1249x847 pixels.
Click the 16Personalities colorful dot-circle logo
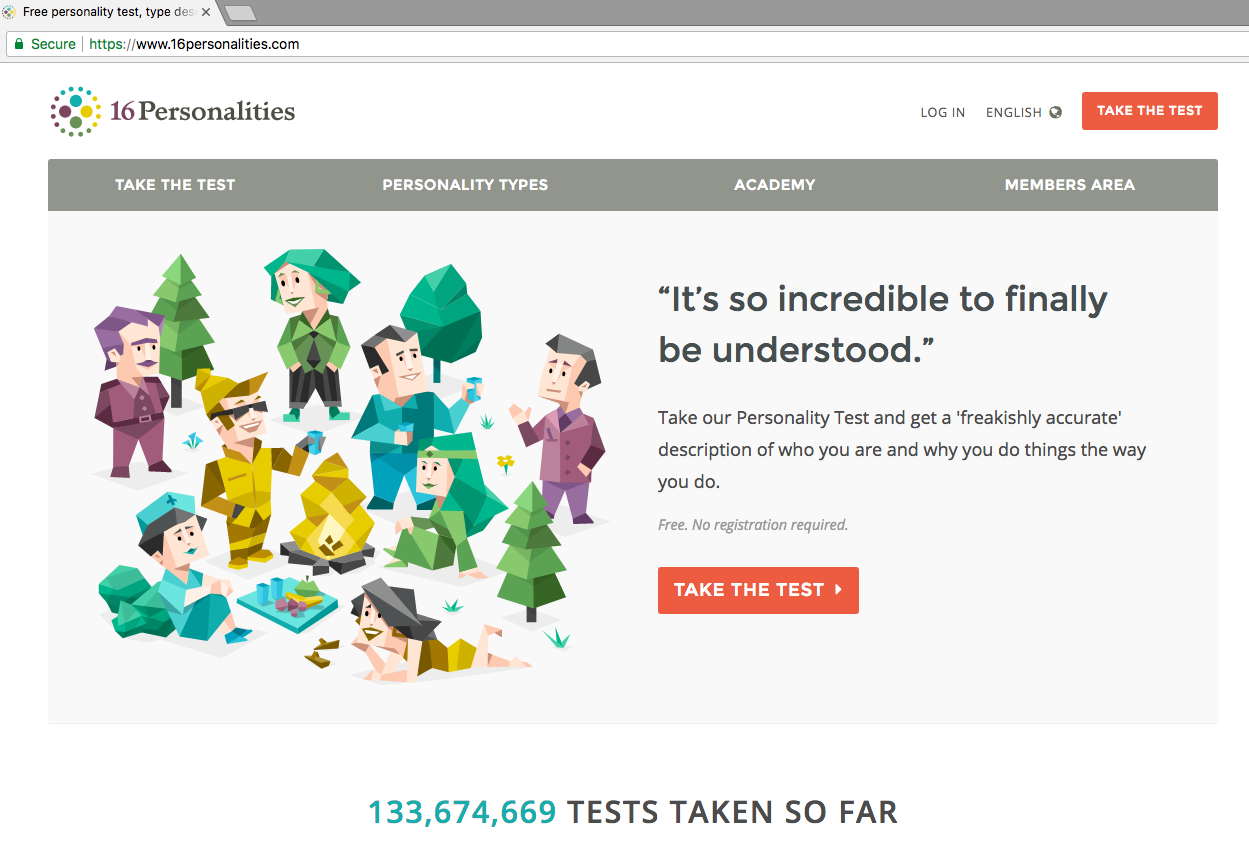tap(76, 111)
